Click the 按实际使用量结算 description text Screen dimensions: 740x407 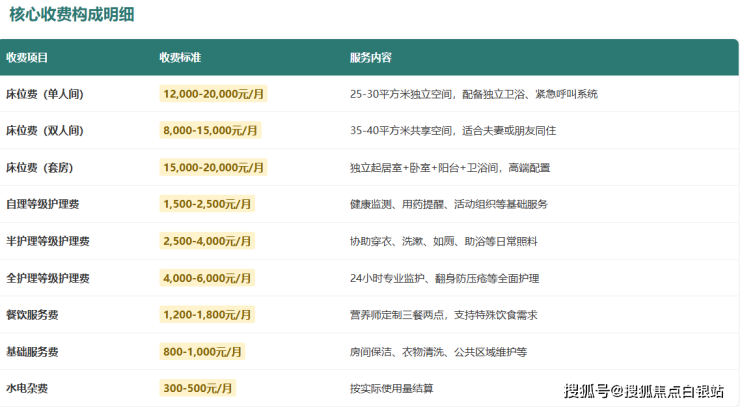(x=392, y=388)
